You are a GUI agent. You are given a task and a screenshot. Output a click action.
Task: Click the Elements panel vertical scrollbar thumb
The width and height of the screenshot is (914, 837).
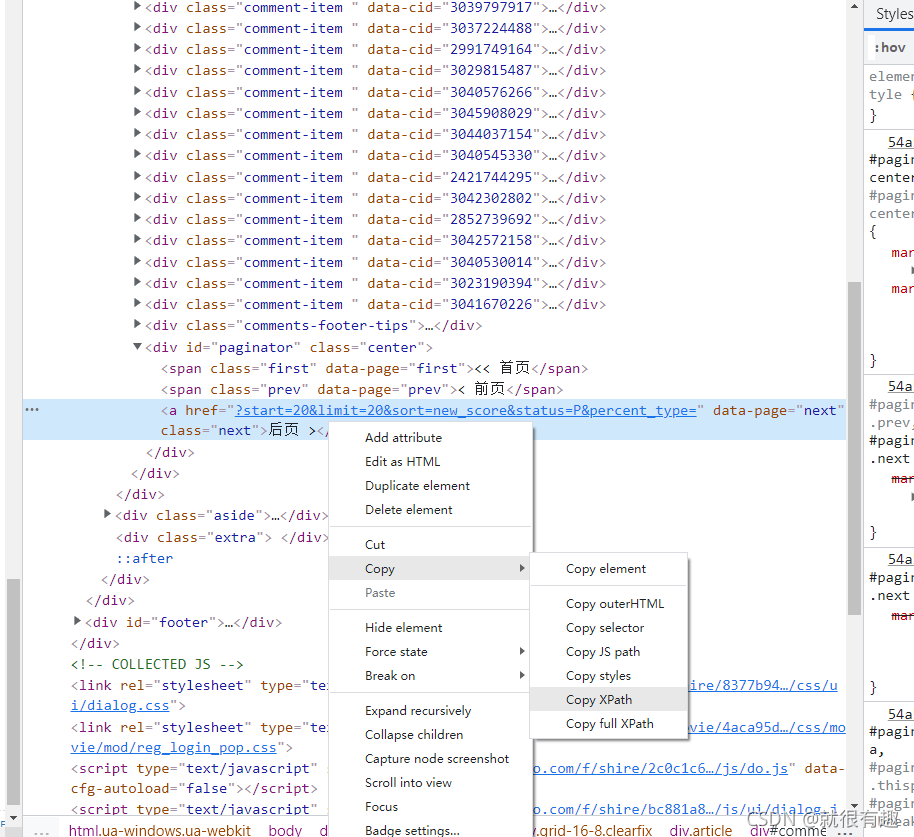(x=853, y=400)
